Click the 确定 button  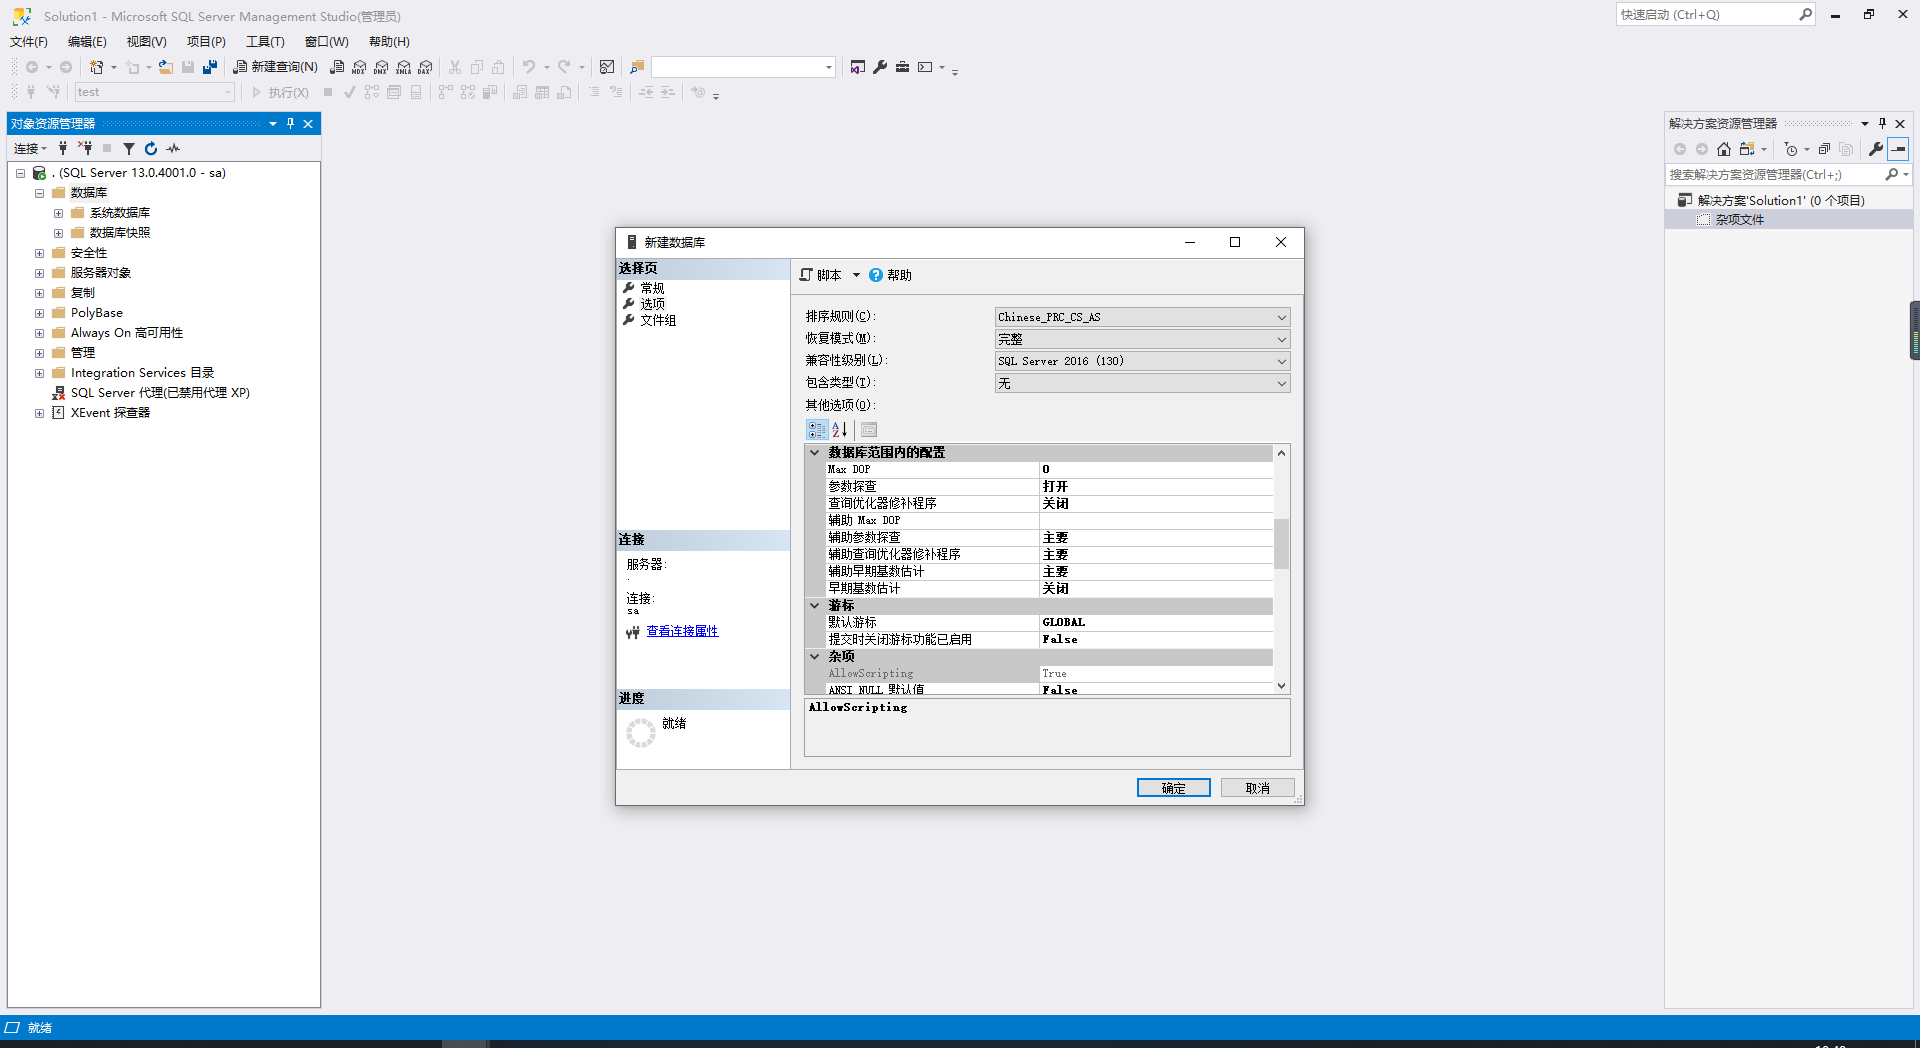(1174, 788)
